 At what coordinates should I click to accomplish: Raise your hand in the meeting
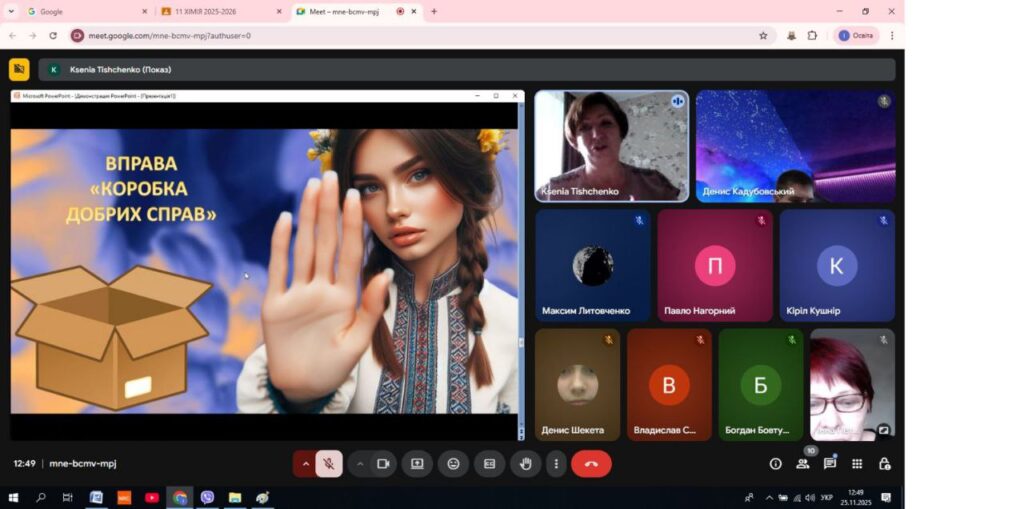tap(525, 464)
